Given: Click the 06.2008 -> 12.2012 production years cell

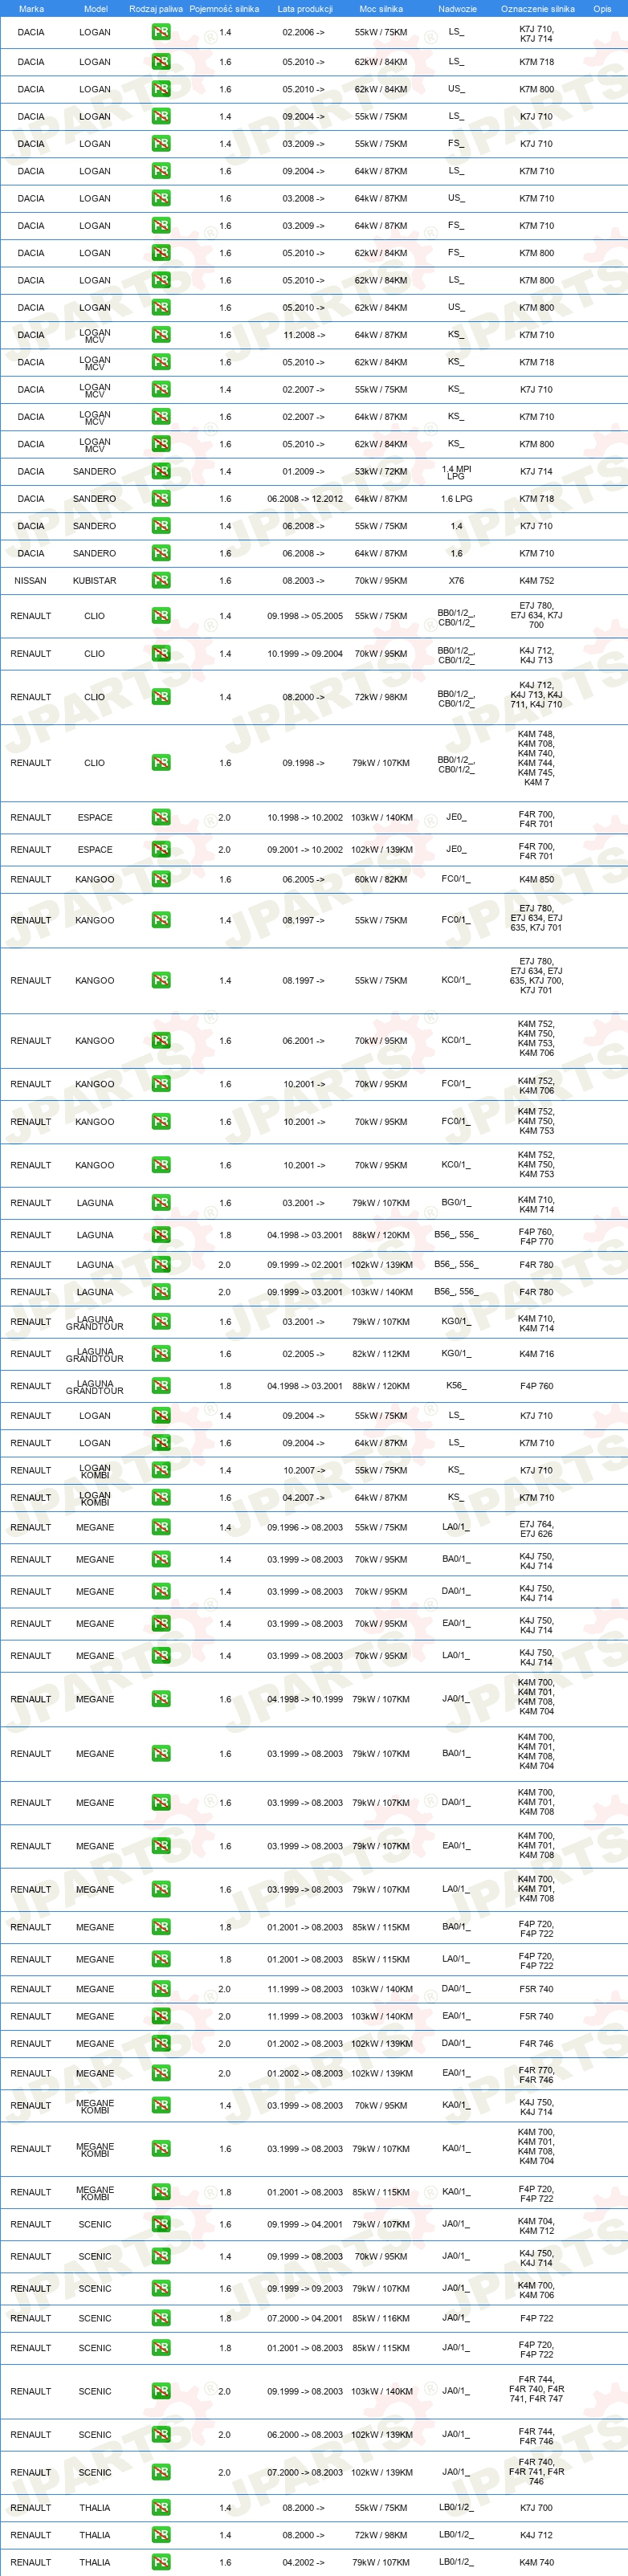Looking at the screenshot, I should click(x=305, y=499).
